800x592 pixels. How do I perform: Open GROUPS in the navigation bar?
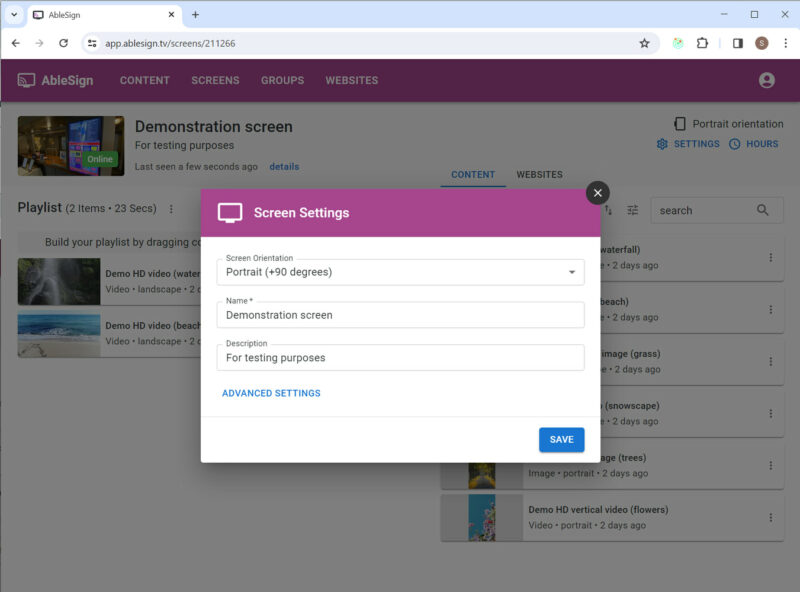pyautogui.click(x=282, y=80)
